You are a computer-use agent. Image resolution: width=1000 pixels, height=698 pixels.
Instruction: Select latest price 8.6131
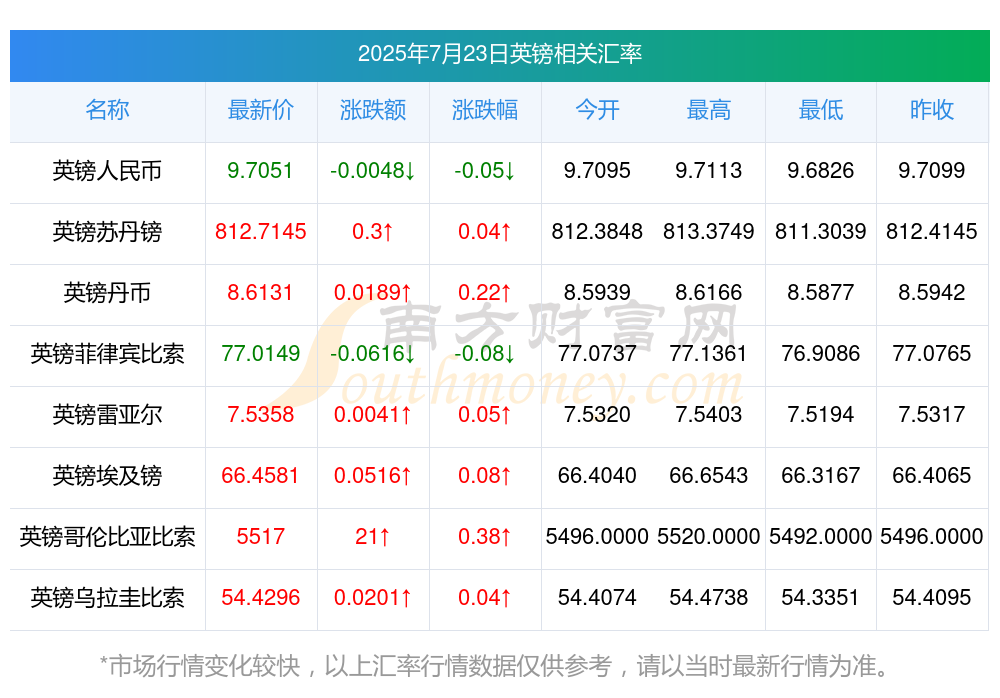point(260,293)
